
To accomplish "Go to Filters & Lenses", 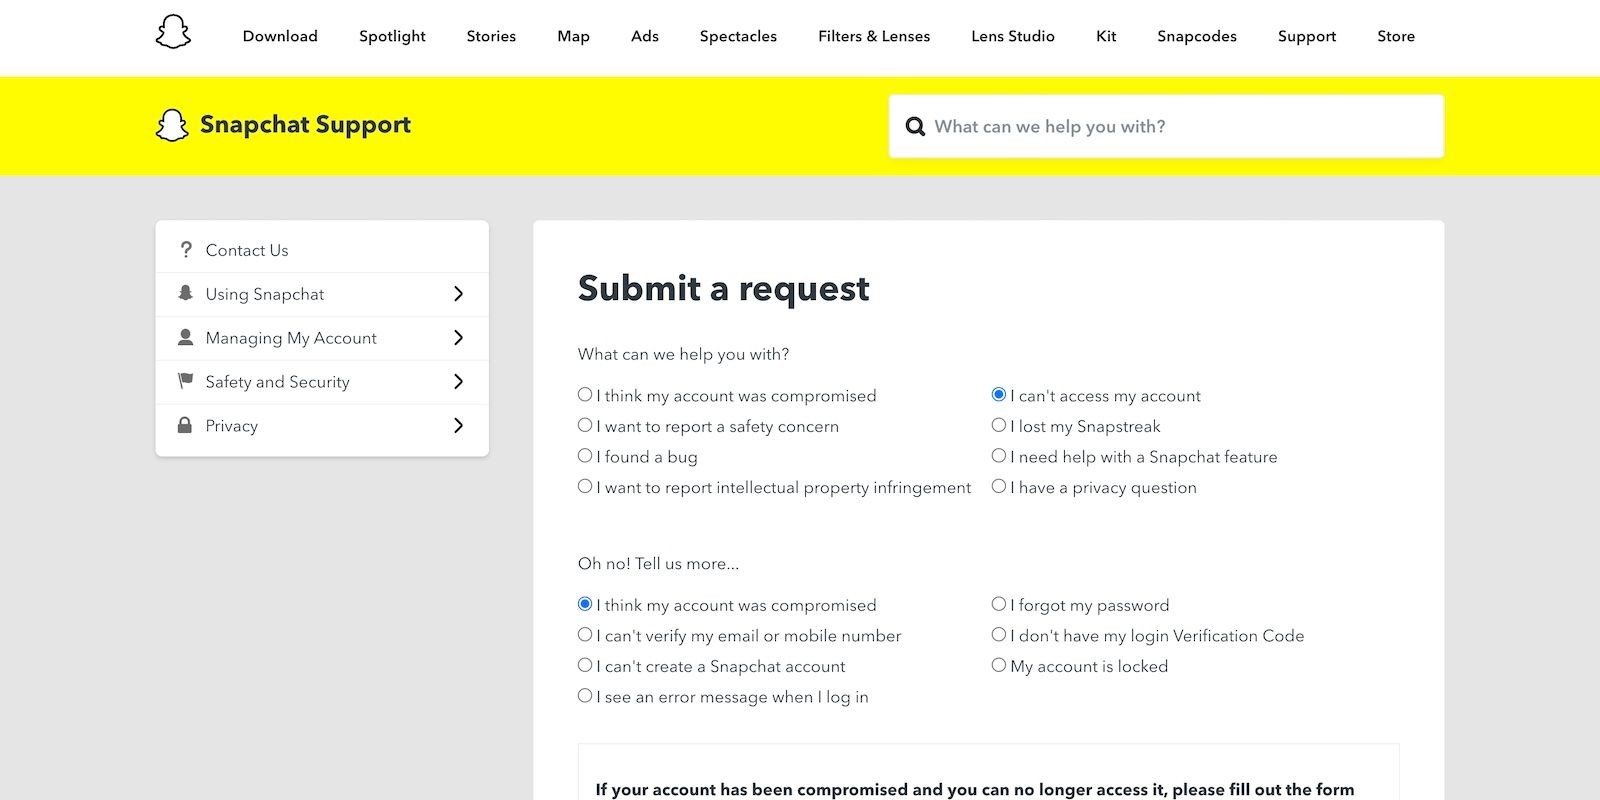I will [874, 36].
